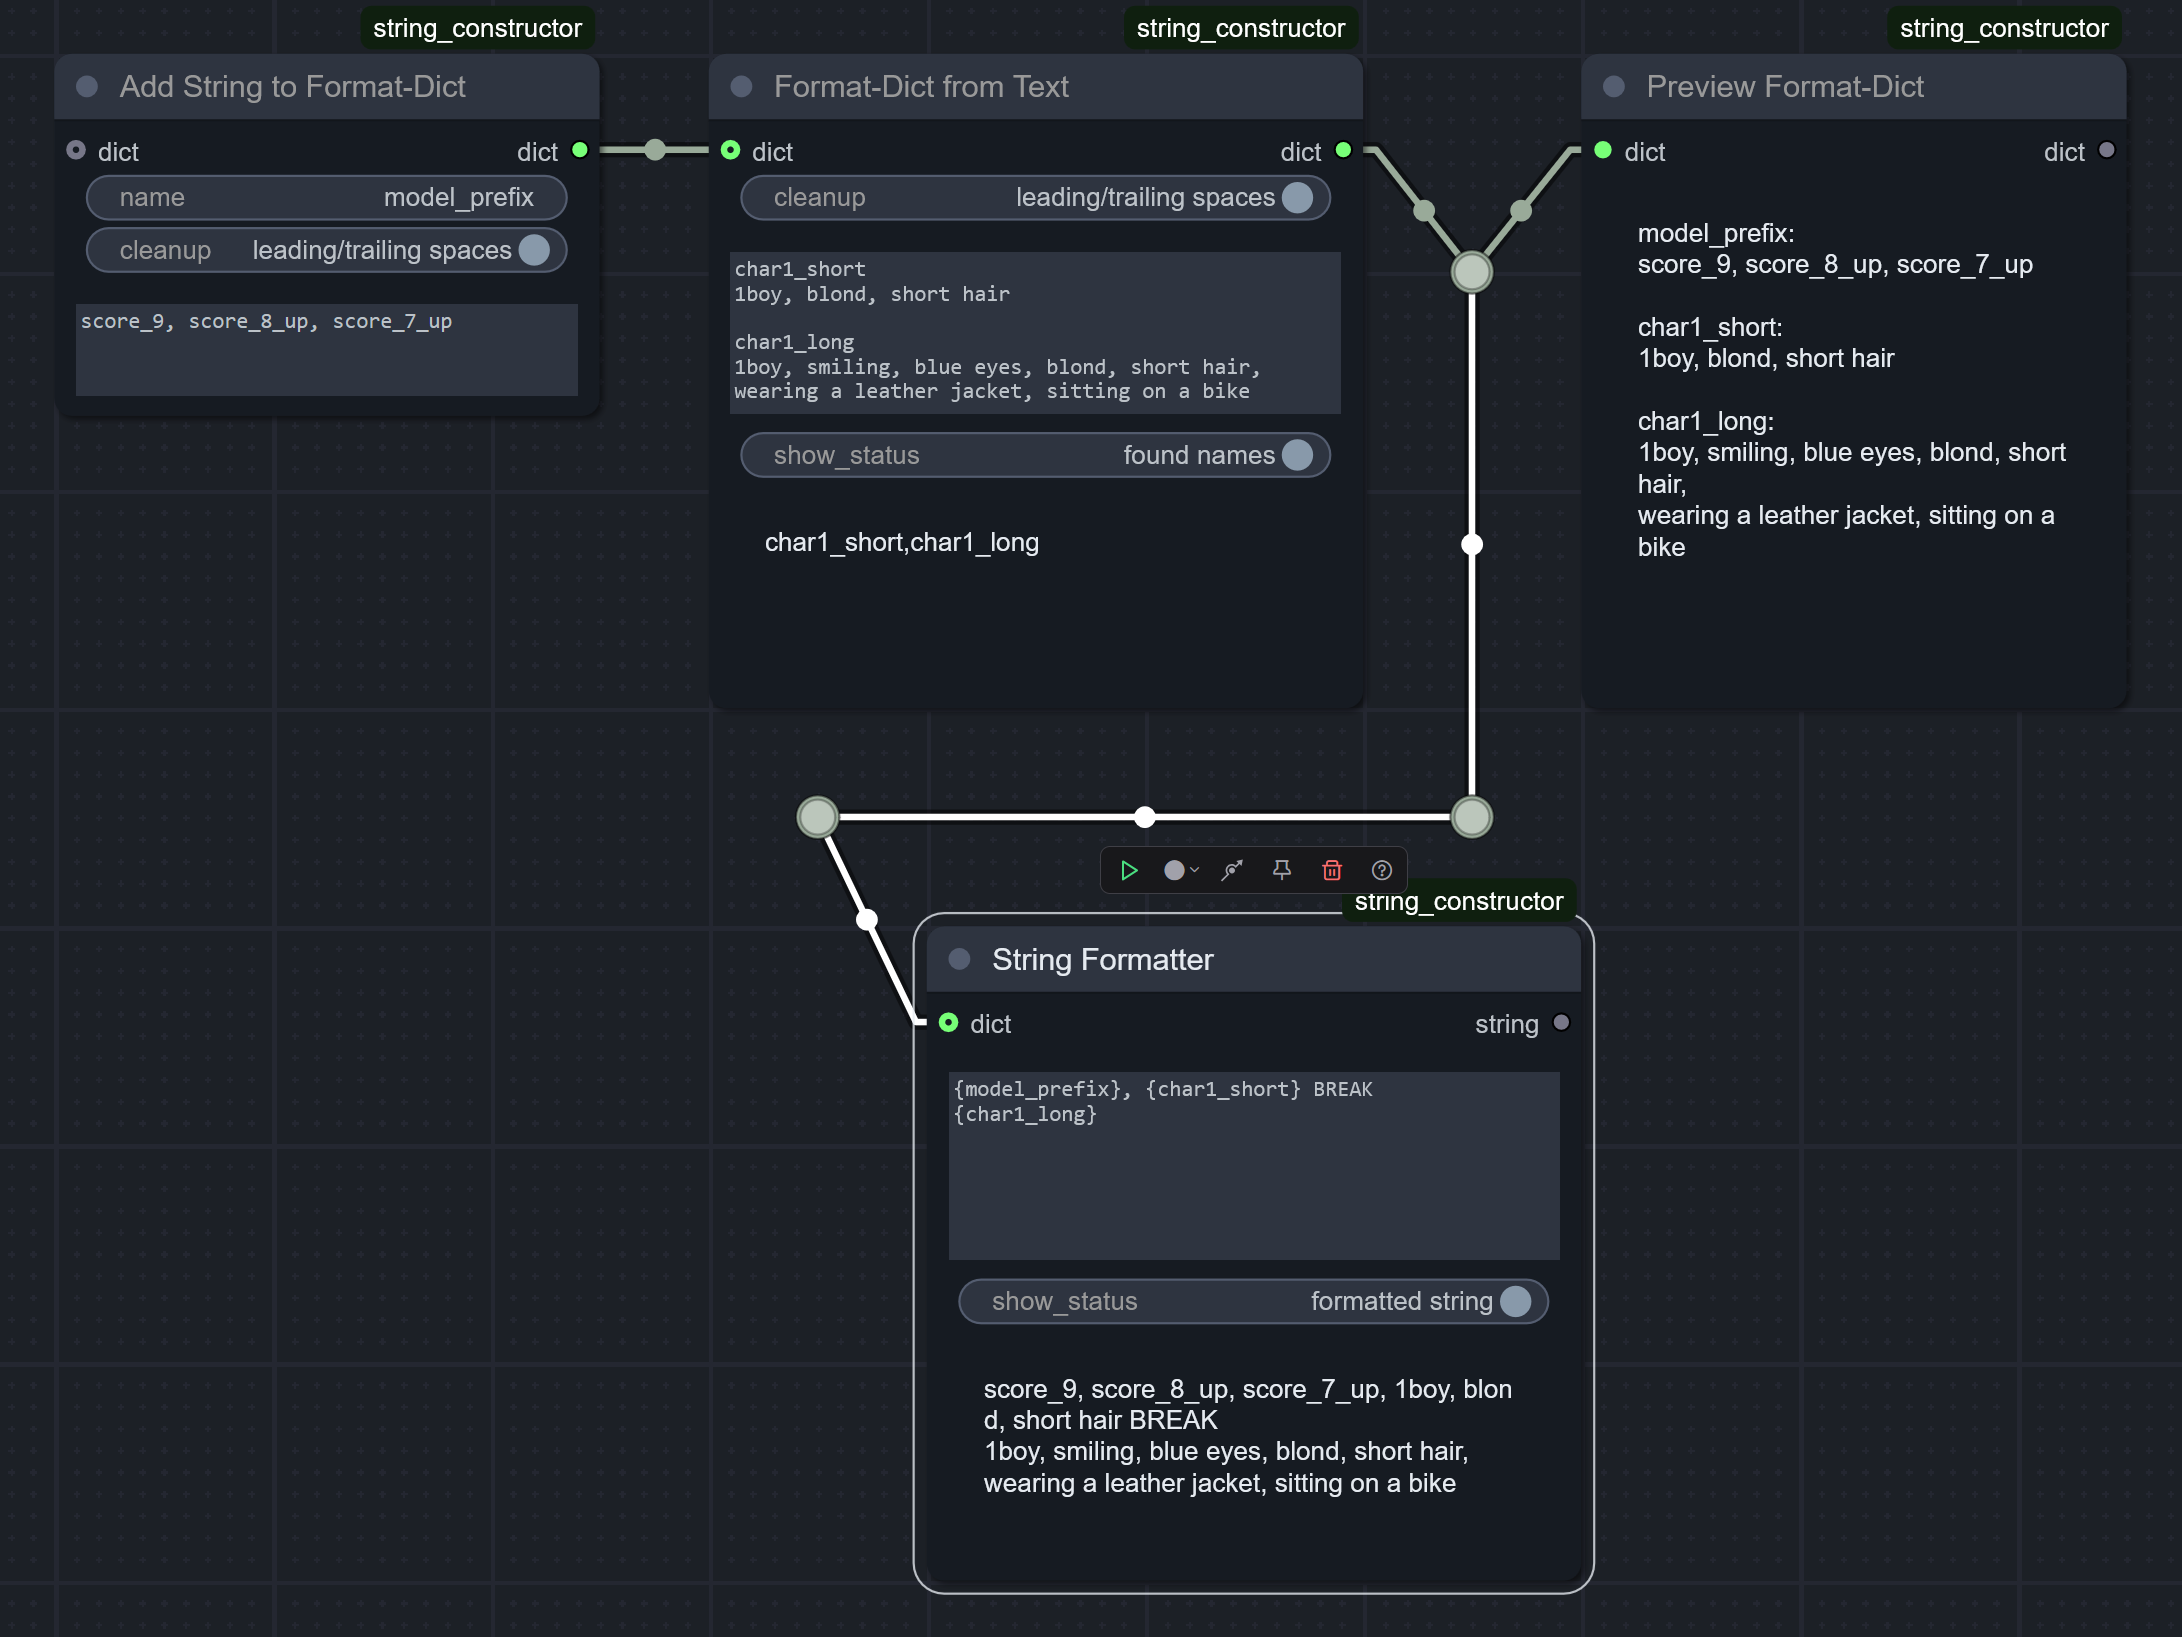Pin the selected node with pin icon
Image resolution: width=2182 pixels, height=1637 pixels.
click(x=1282, y=870)
